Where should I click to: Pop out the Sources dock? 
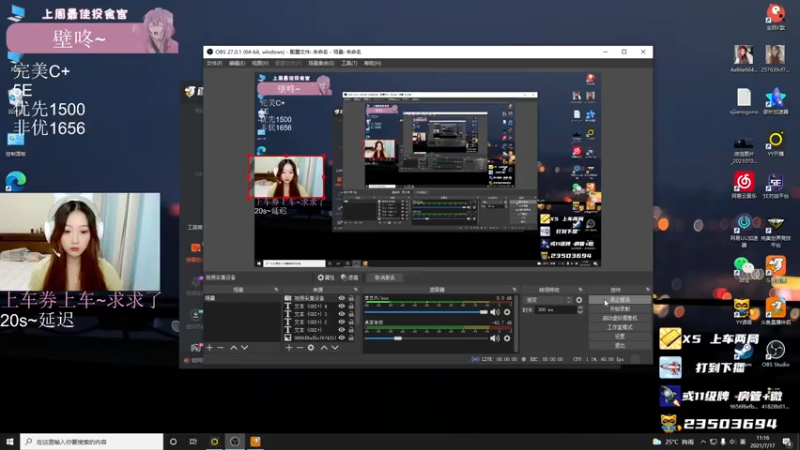click(x=356, y=290)
